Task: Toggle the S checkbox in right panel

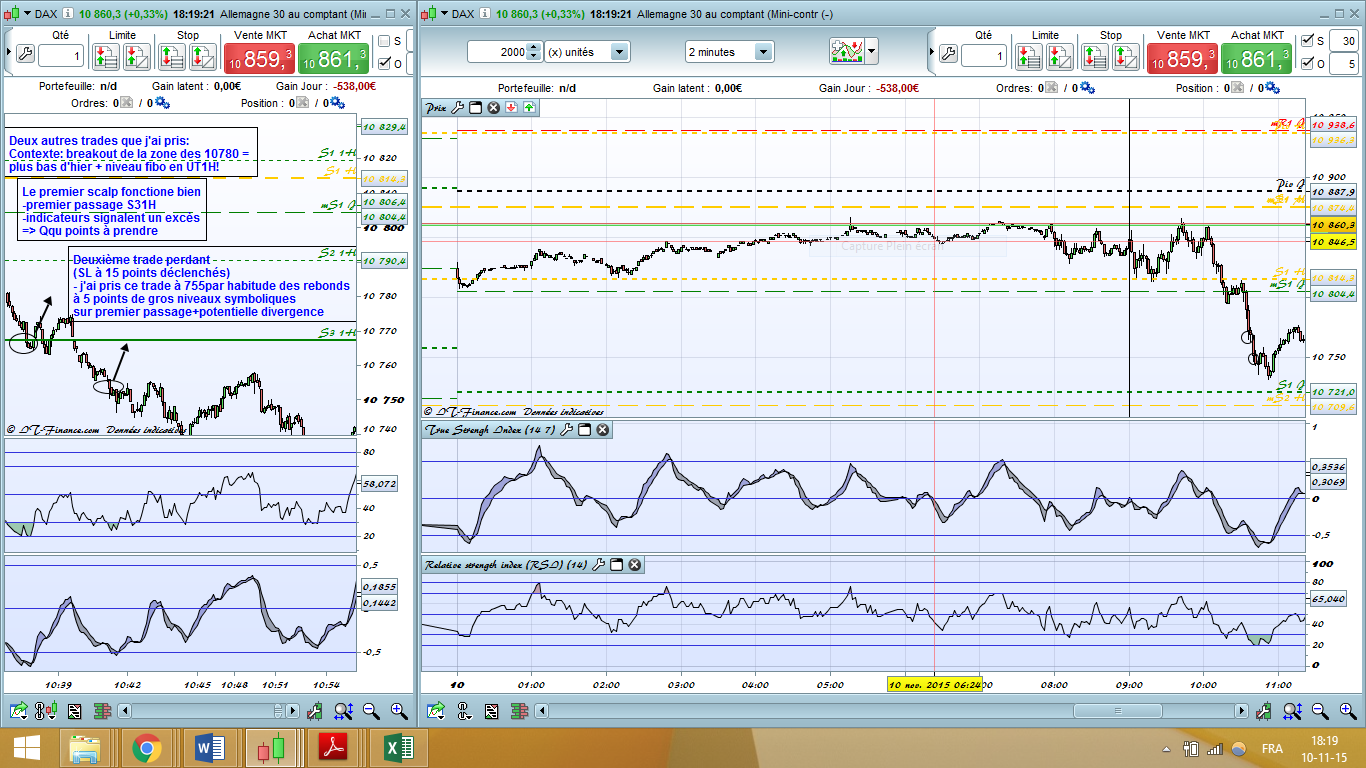Action: [x=1307, y=41]
